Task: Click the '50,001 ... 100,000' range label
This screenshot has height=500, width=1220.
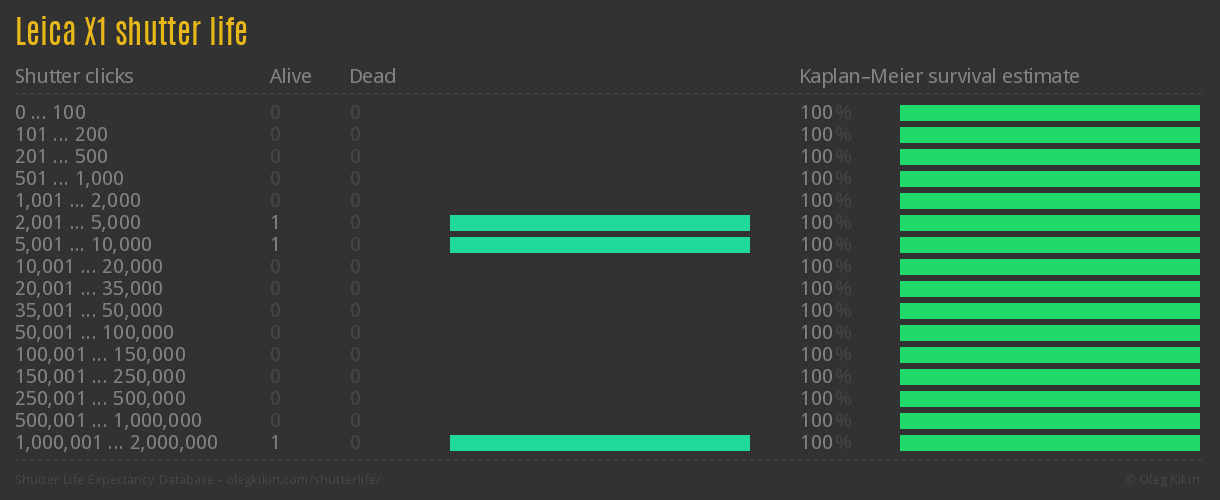Action: 94,332
